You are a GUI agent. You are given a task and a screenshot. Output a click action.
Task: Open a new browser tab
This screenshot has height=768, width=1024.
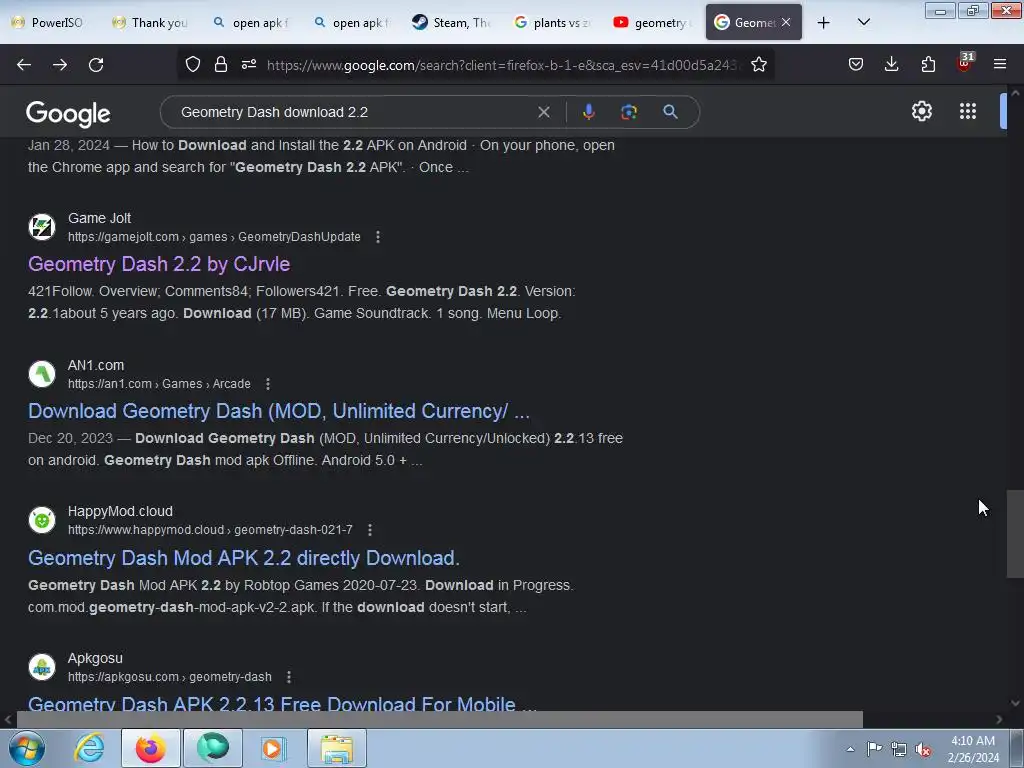tap(824, 23)
